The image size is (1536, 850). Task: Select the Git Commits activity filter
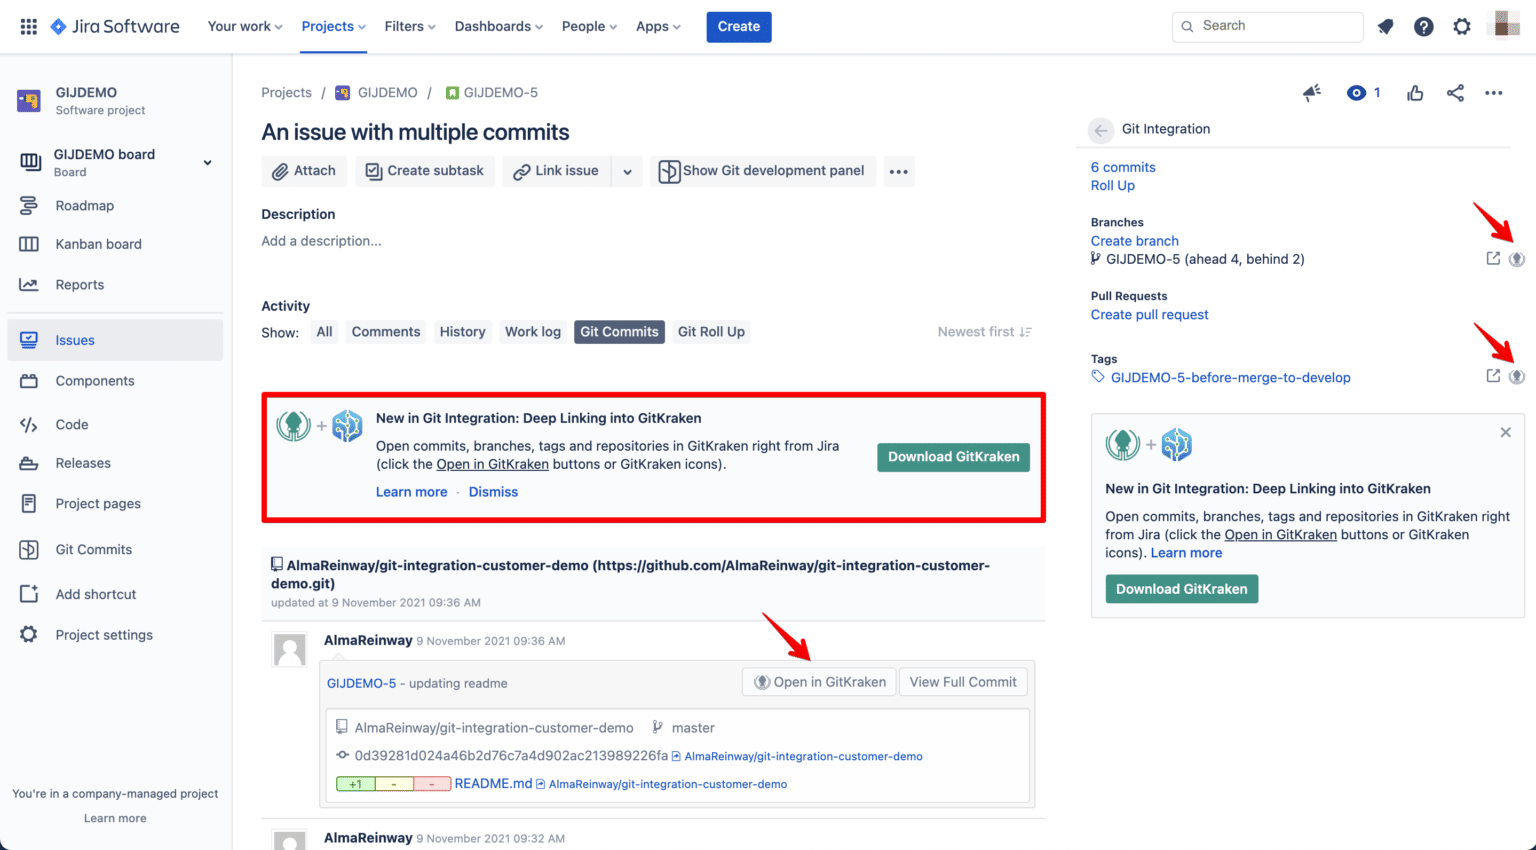click(619, 331)
